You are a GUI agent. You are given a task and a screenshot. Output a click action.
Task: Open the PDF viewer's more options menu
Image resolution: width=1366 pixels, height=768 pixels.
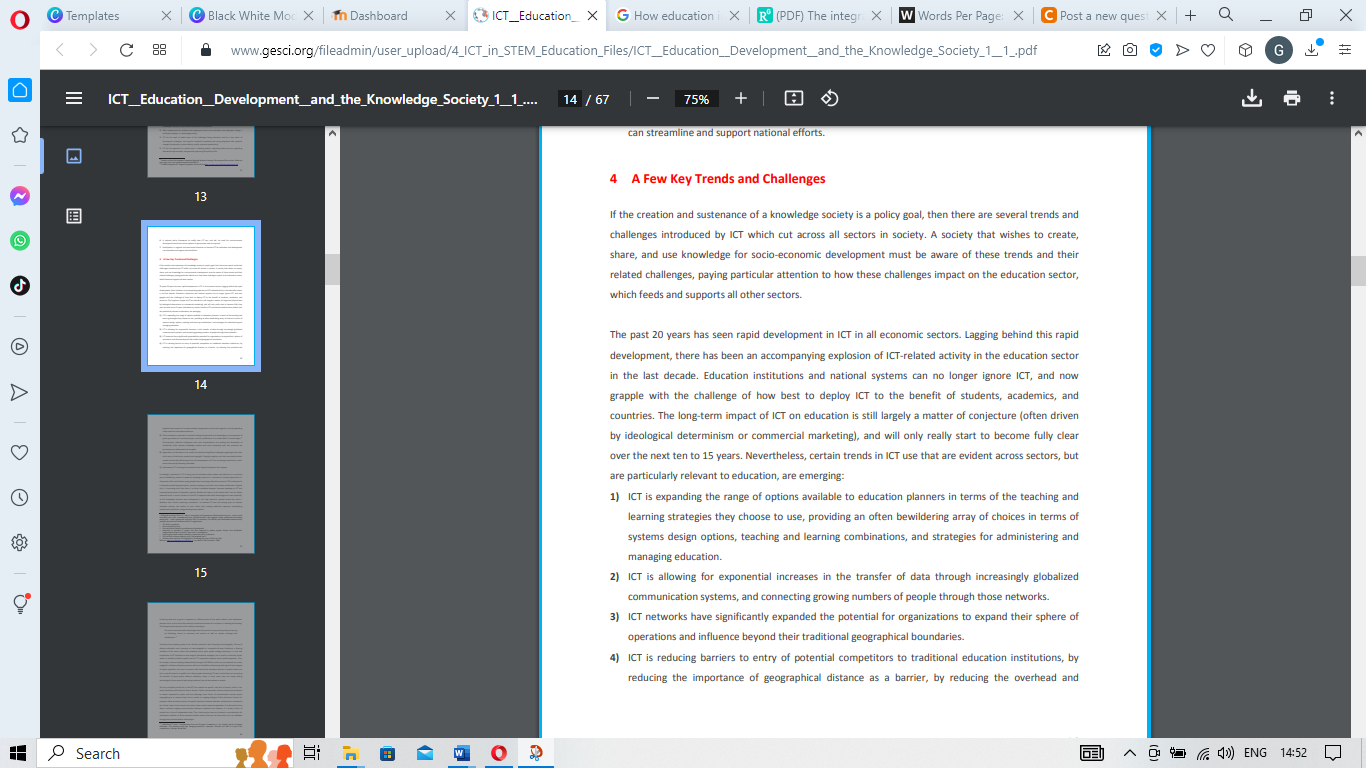pyautogui.click(x=1332, y=98)
